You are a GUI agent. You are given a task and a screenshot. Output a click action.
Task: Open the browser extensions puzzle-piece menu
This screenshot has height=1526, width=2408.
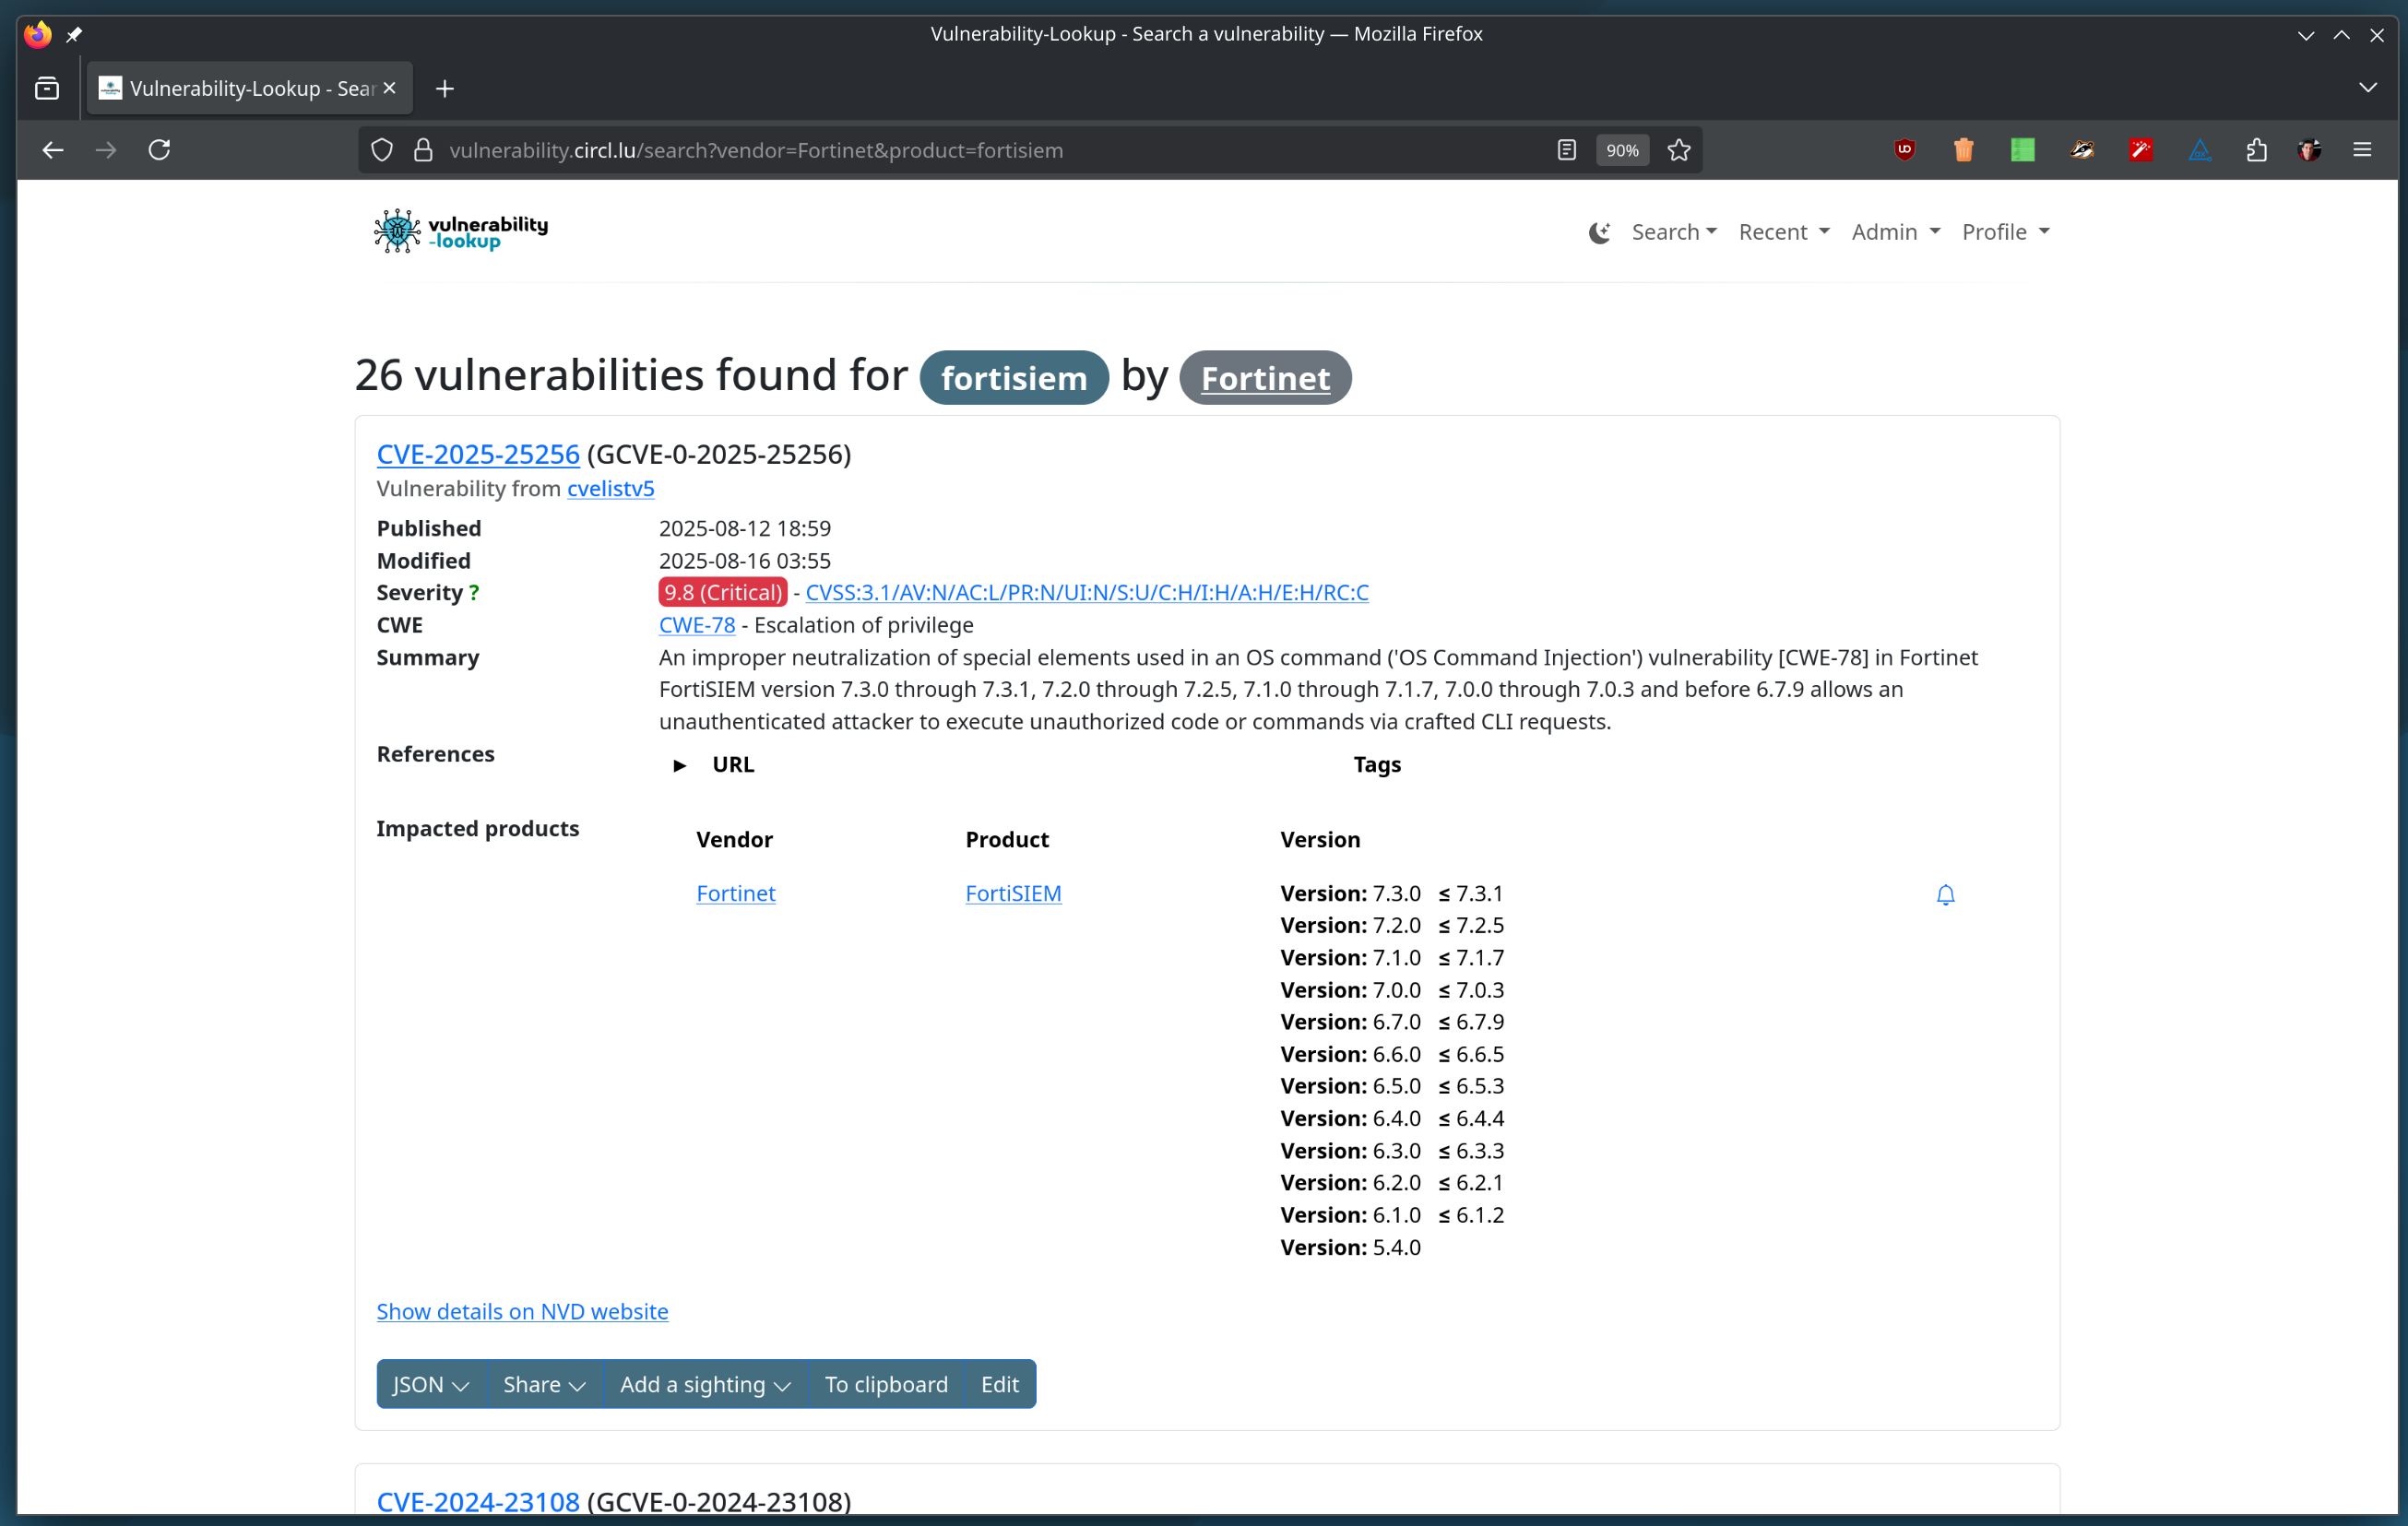(2256, 150)
